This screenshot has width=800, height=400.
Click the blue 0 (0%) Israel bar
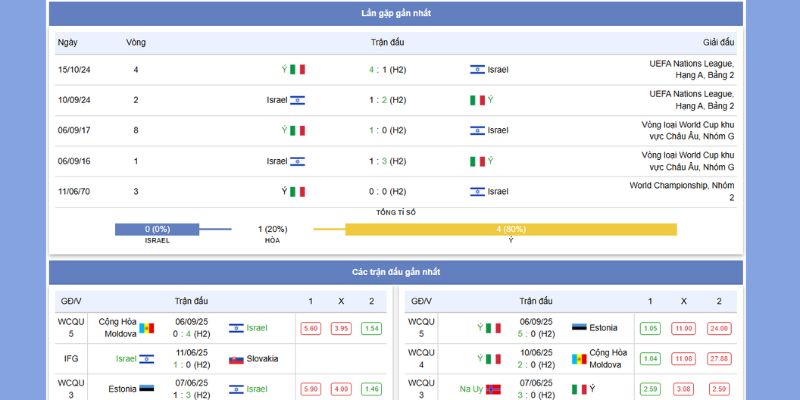click(157, 230)
